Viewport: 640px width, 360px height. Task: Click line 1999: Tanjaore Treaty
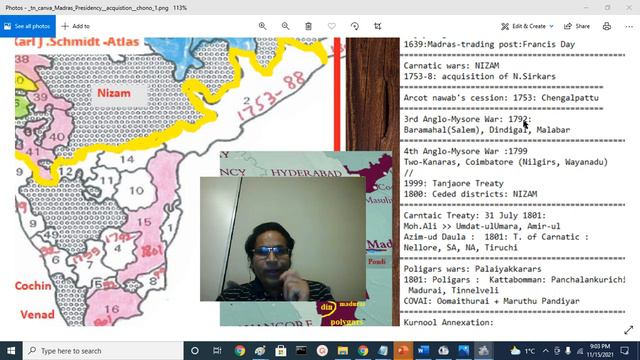tap(453, 184)
